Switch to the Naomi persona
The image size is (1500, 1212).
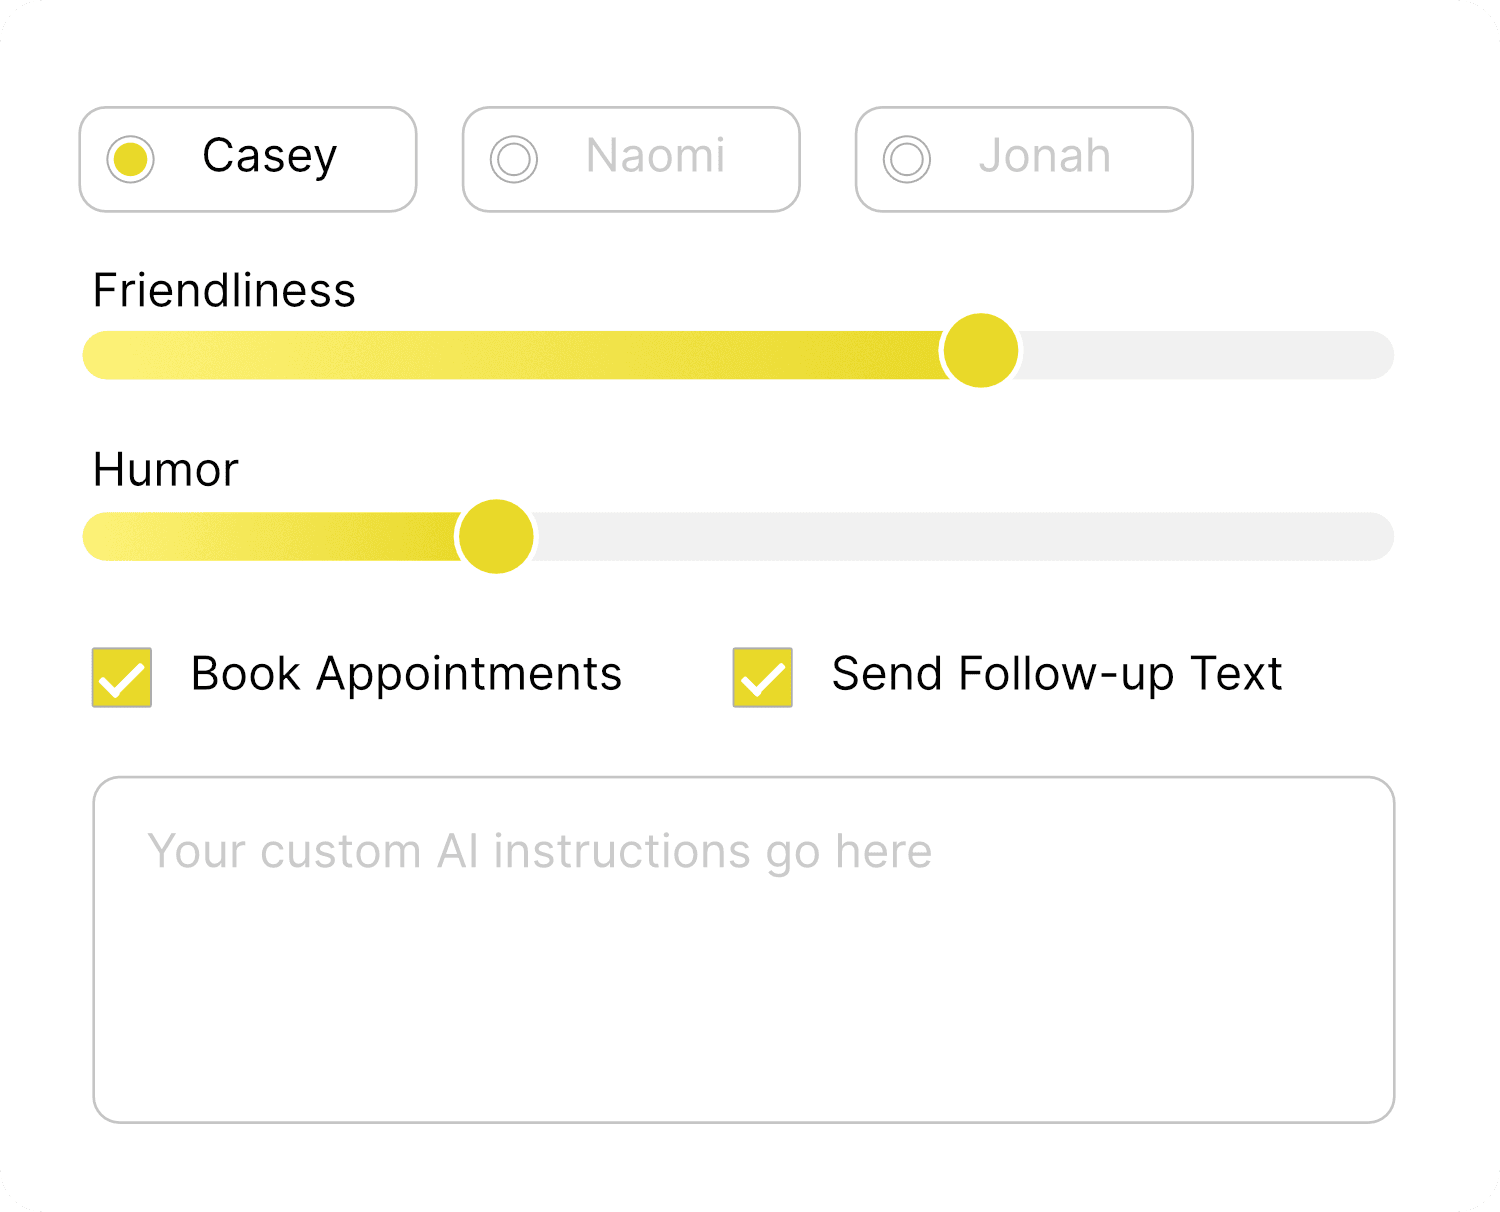(513, 158)
